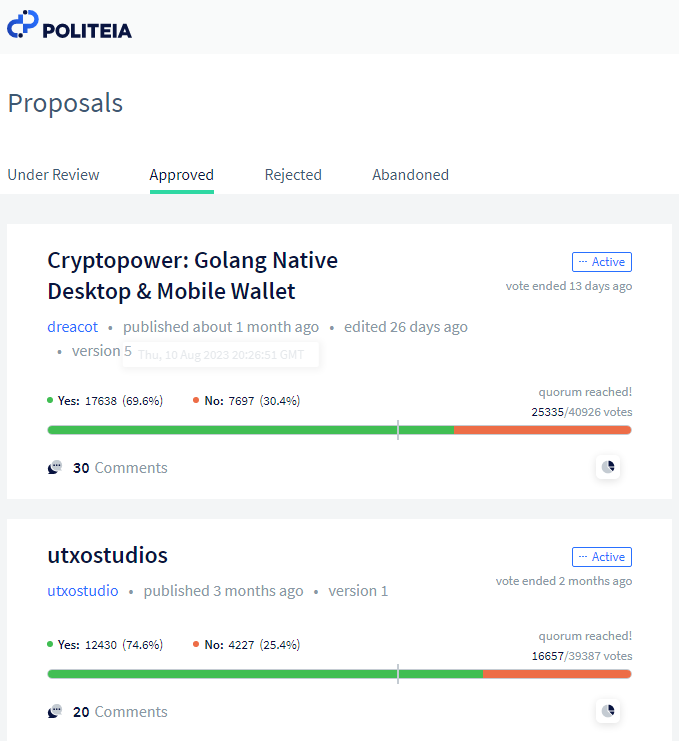Open the utxostudios proposal title
The image size is (679, 741).
click(x=108, y=555)
